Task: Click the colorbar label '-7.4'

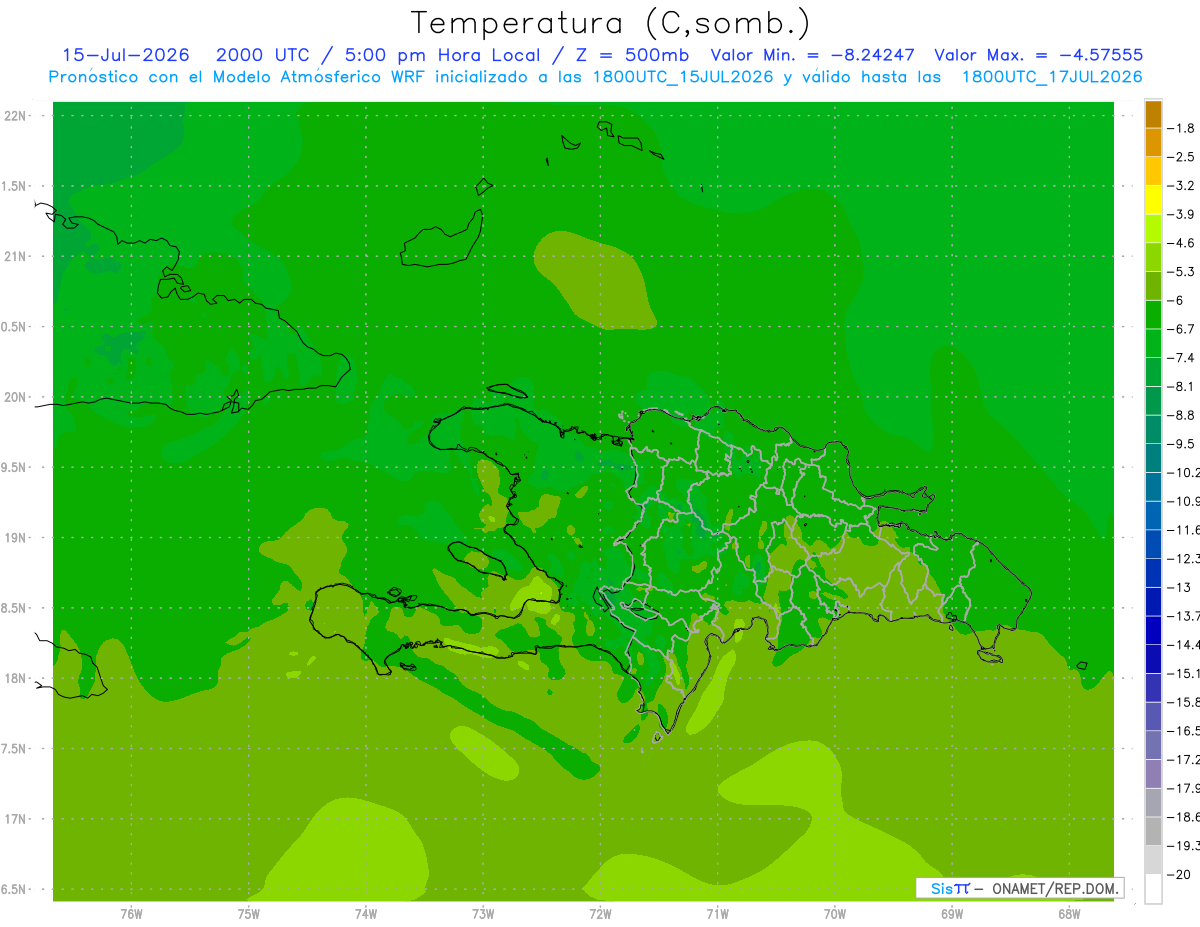Action: (x=1181, y=358)
